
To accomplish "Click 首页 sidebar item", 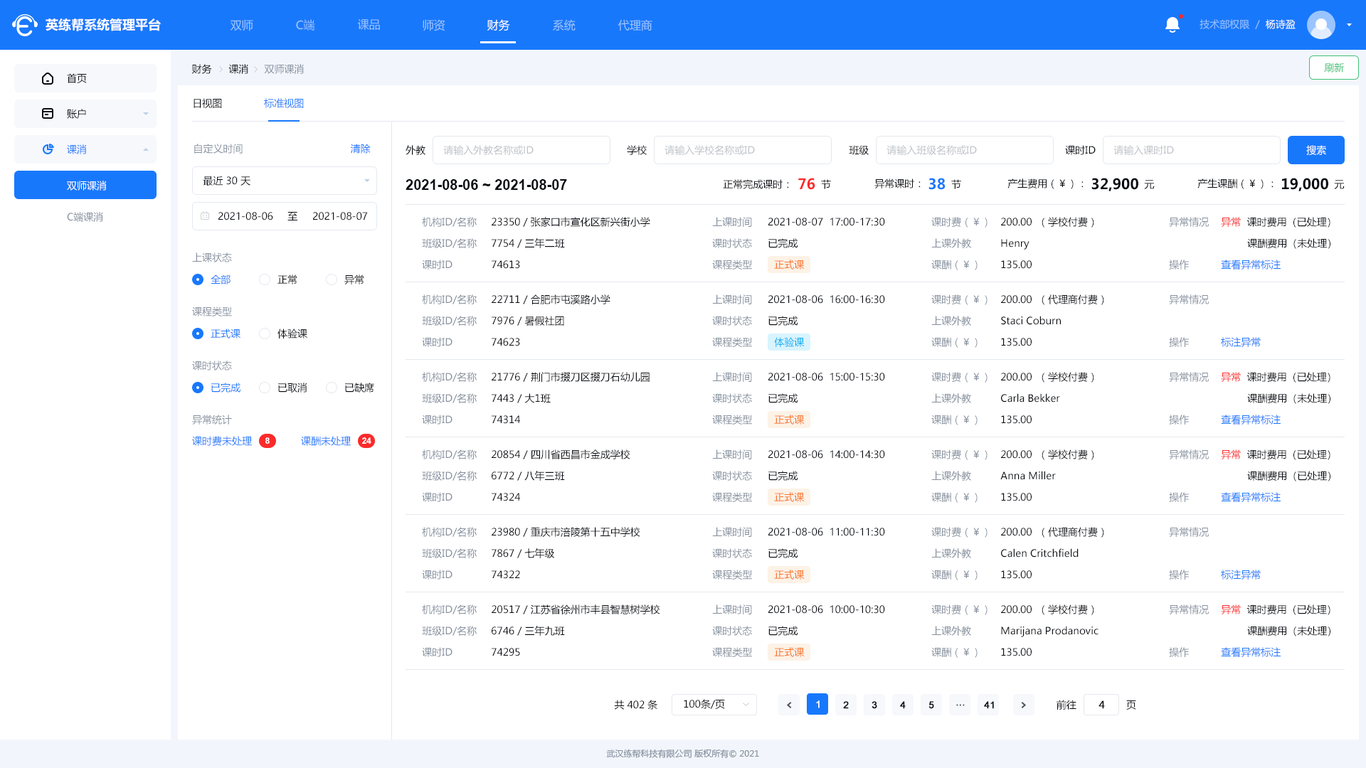I will click(x=85, y=78).
